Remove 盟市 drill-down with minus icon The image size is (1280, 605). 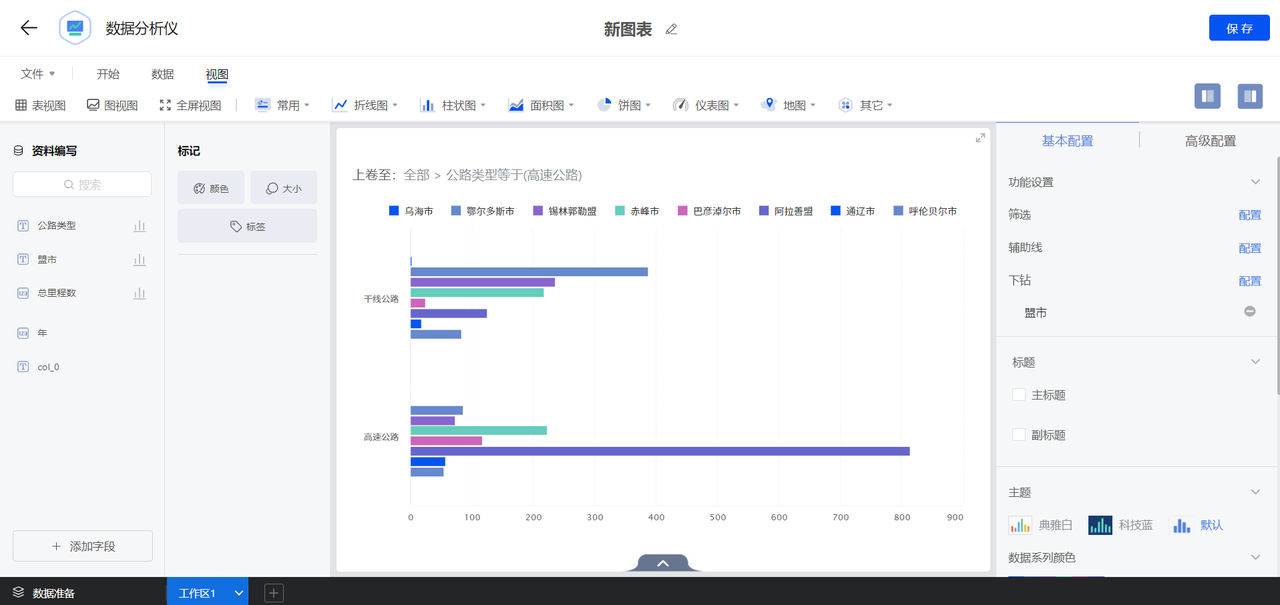pyautogui.click(x=1249, y=312)
